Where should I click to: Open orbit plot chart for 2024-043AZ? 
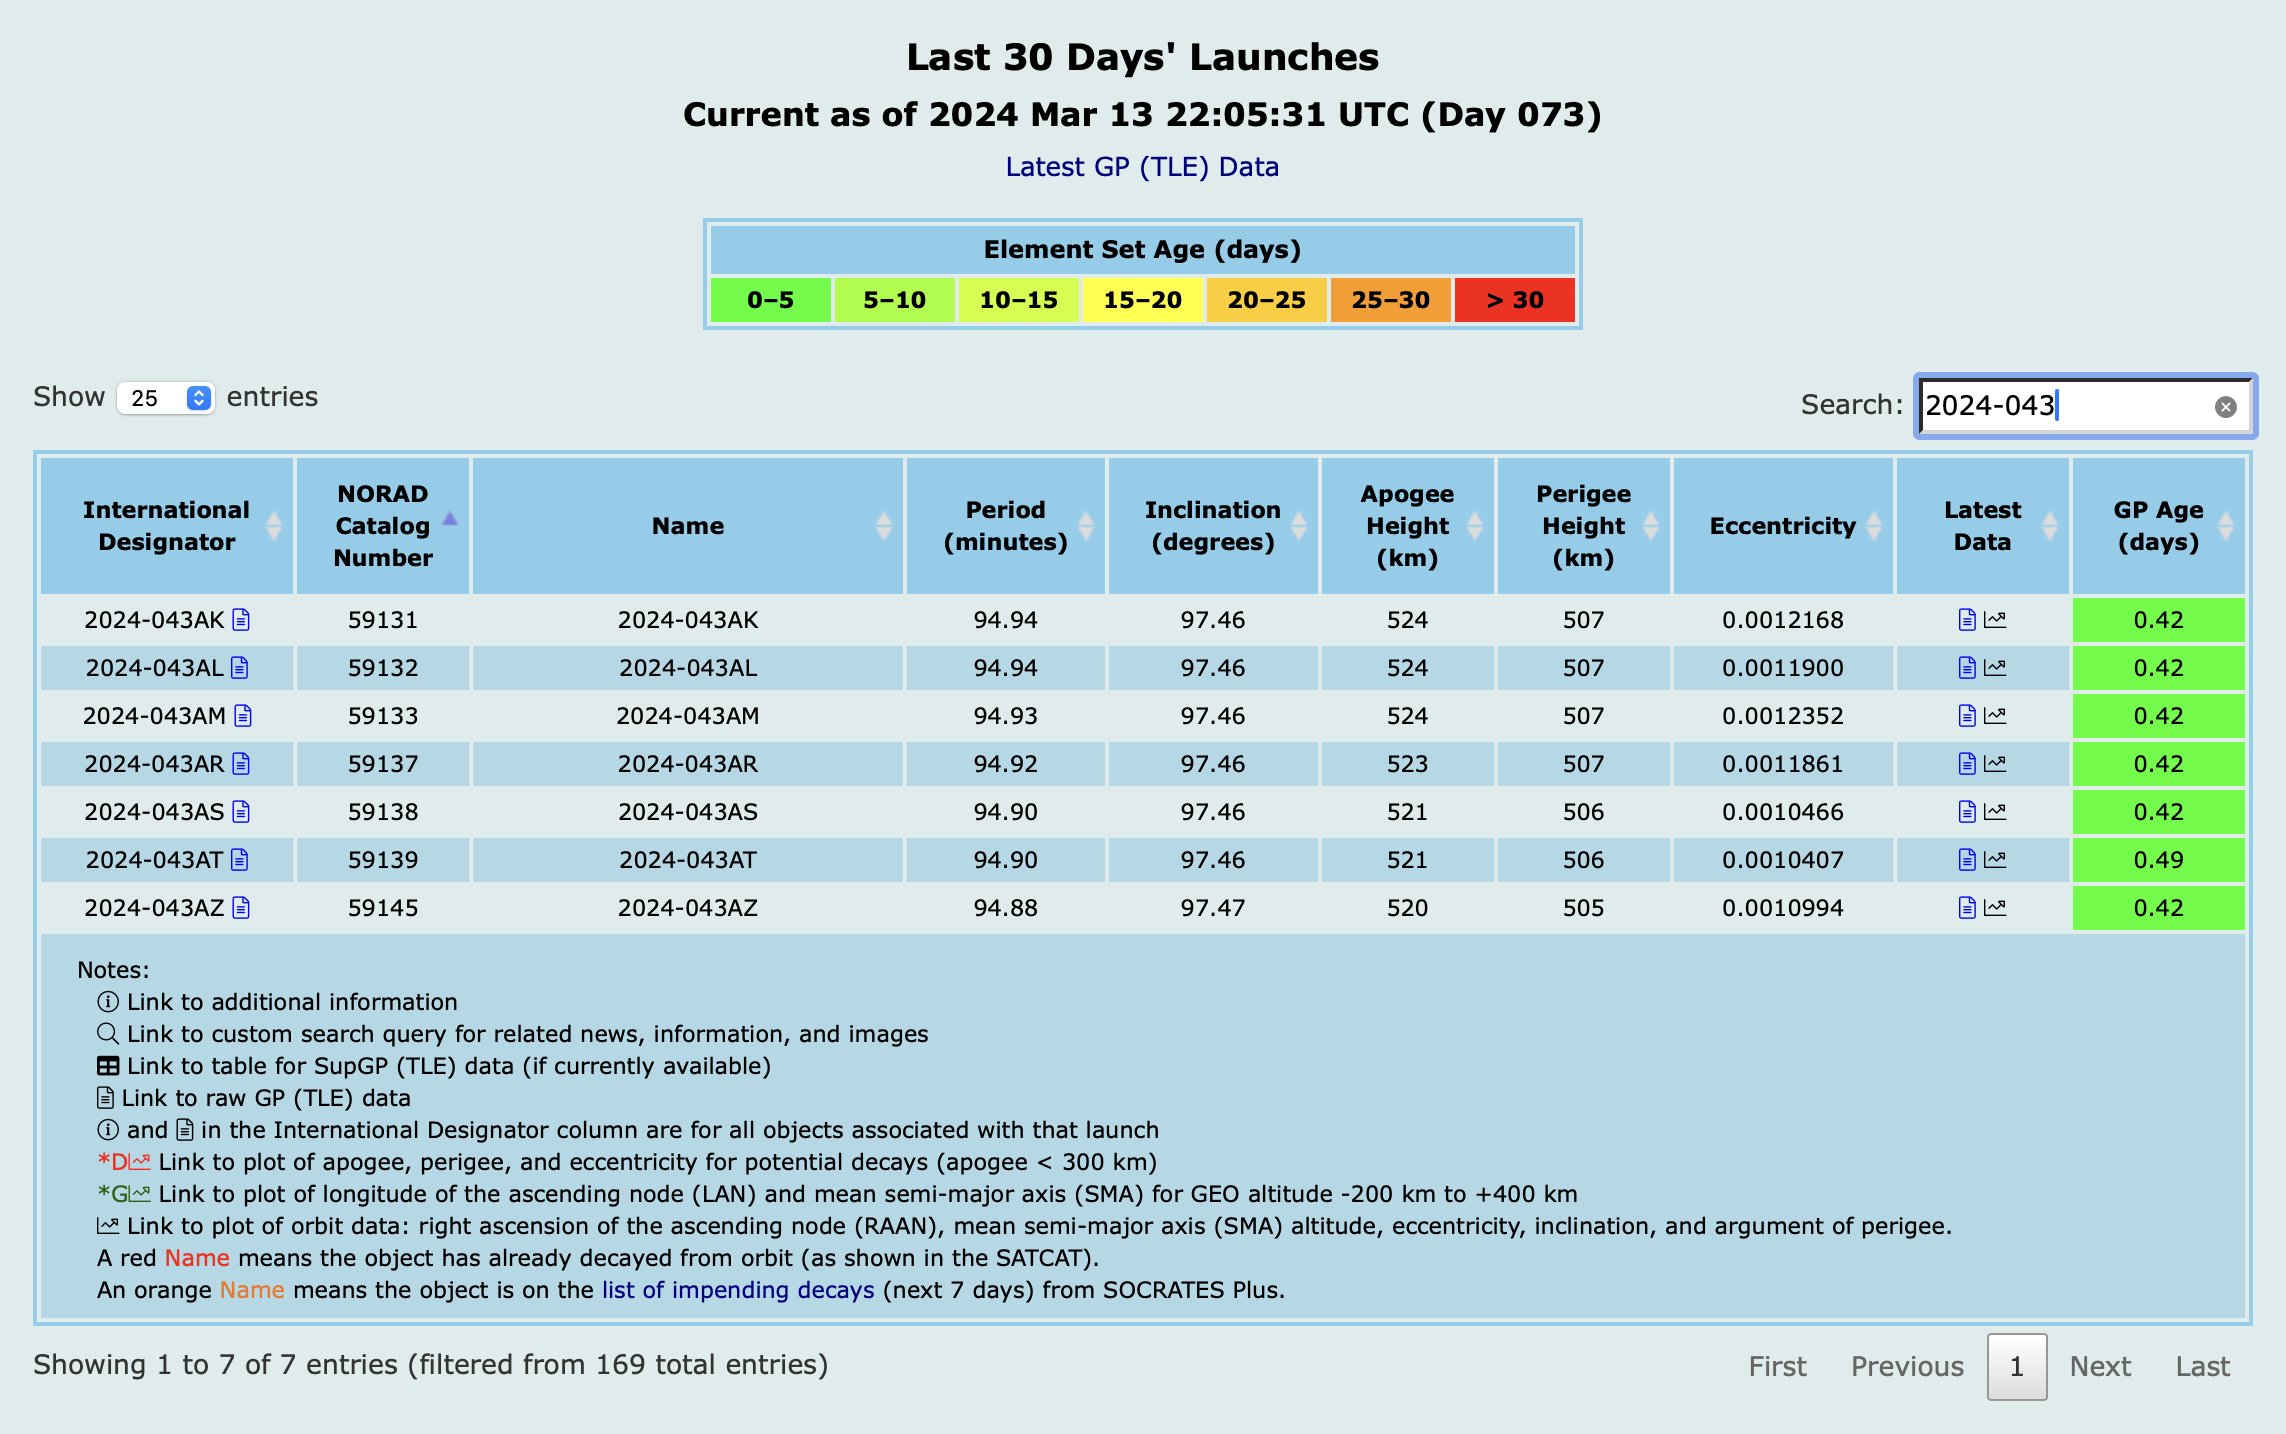pos(1995,908)
